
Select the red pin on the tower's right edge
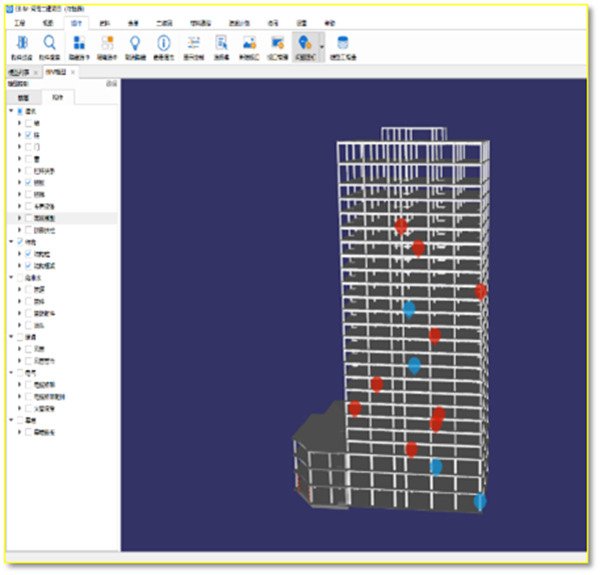click(481, 292)
